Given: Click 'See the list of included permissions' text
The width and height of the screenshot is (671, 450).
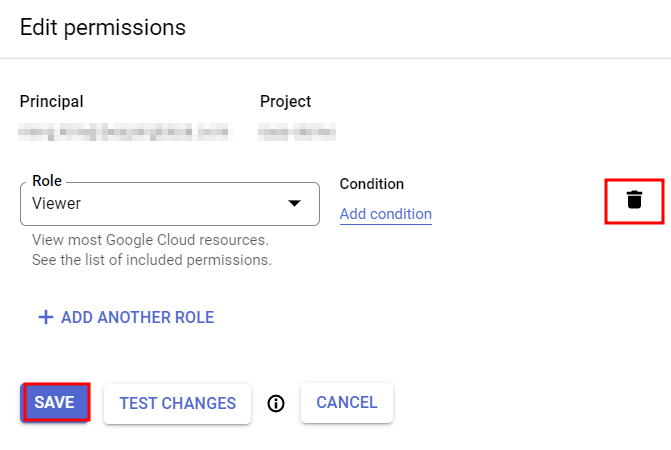Looking at the screenshot, I should tap(151, 260).
